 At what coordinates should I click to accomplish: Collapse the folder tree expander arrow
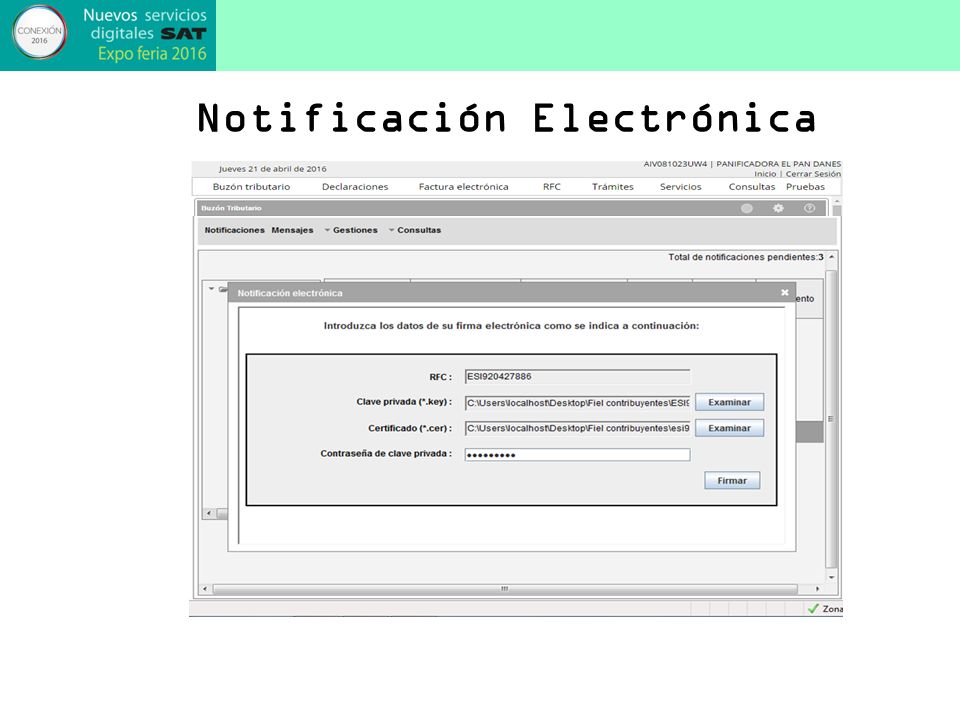[211, 289]
